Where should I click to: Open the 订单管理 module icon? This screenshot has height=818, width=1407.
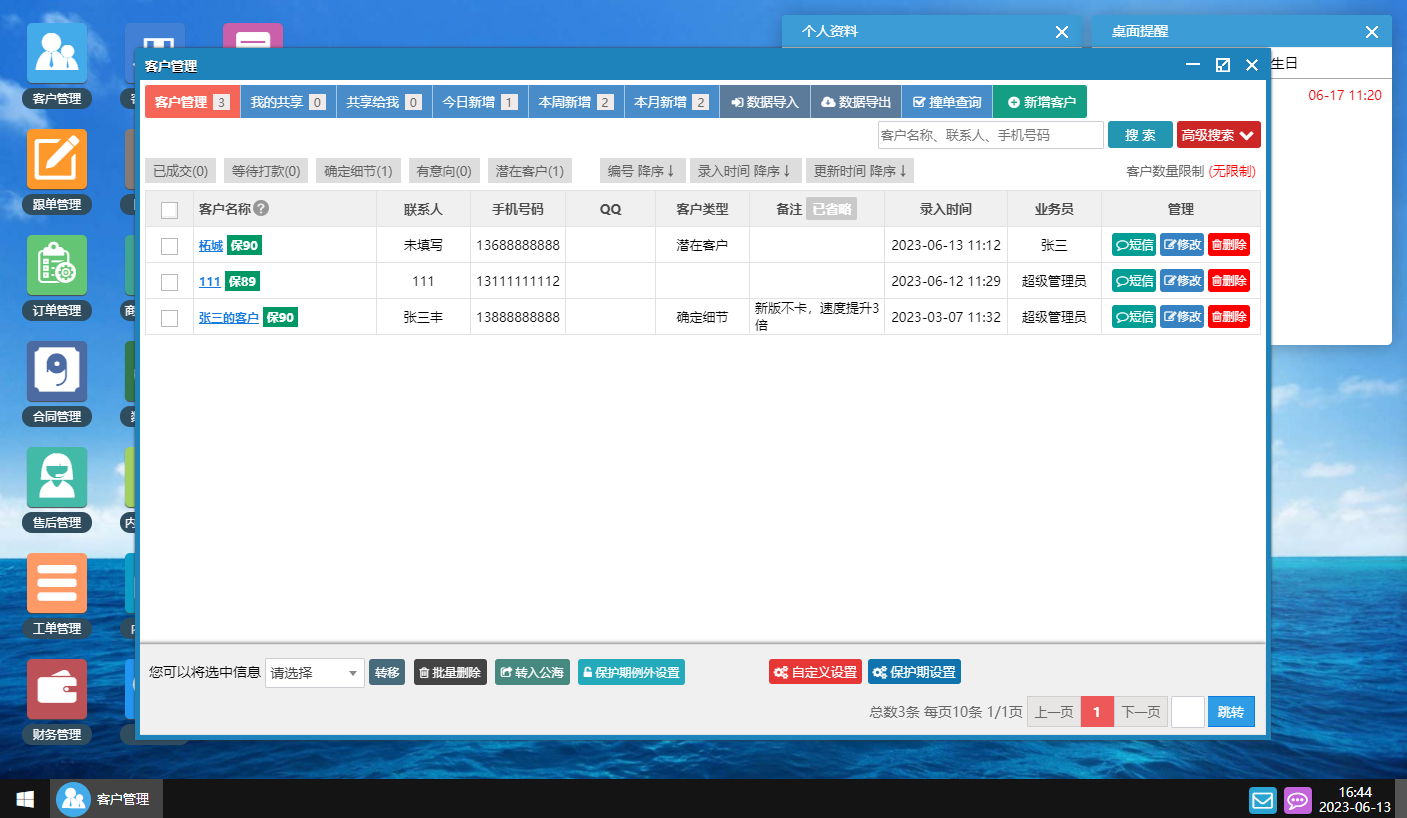tap(57, 265)
